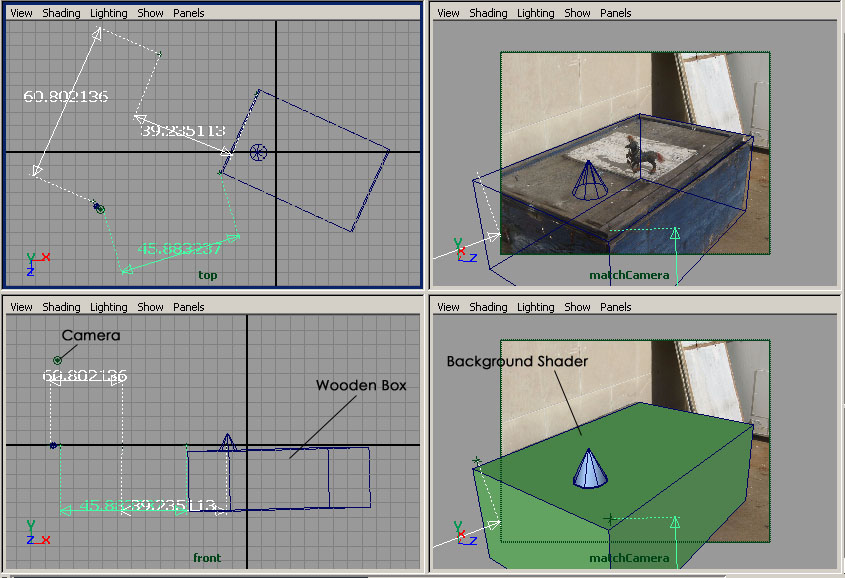Select the camera icon in the front view

click(x=58, y=360)
